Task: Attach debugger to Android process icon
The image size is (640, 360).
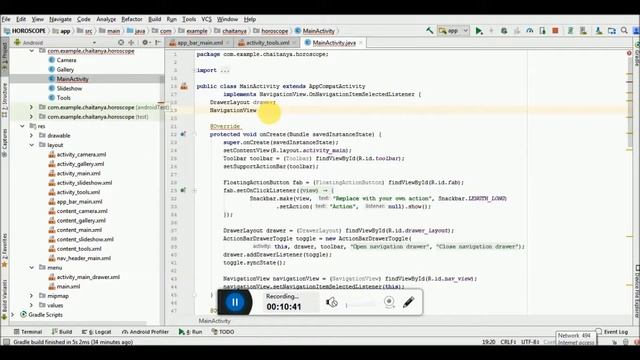Action: (x=542, y=31)
